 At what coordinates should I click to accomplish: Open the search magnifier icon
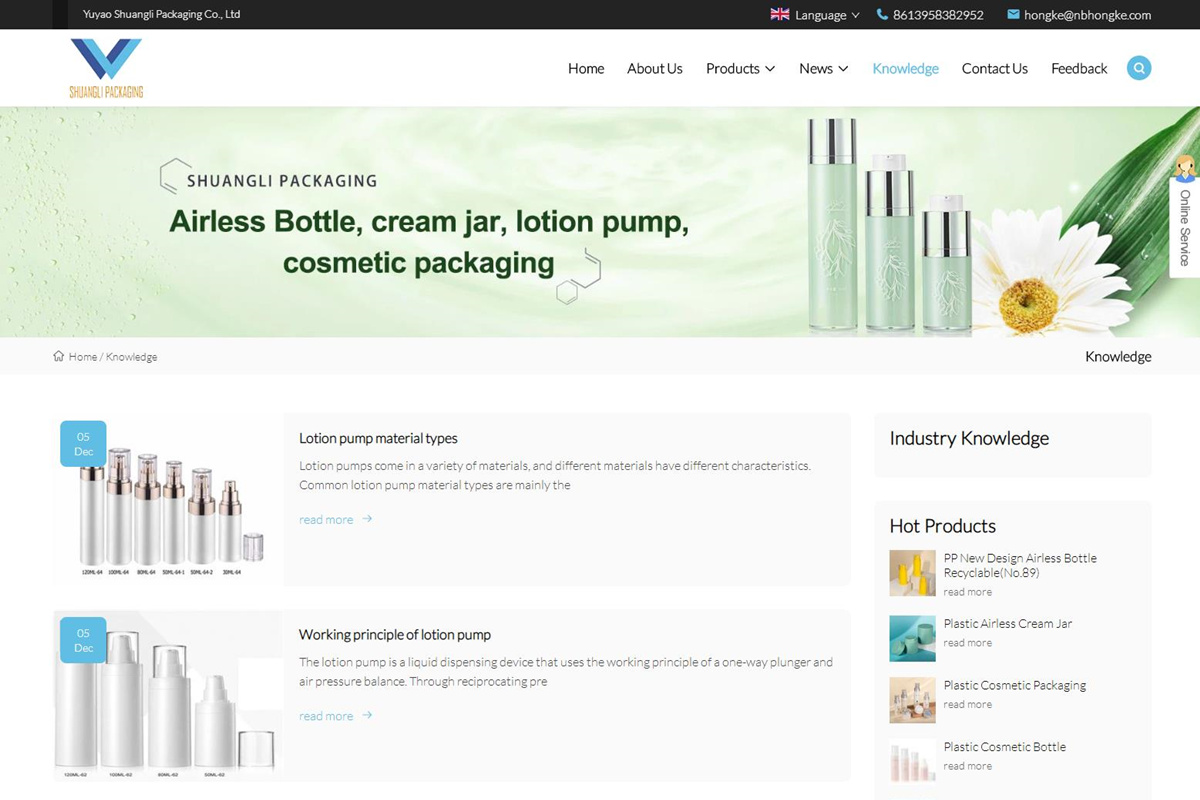(x=1139, y=68)
